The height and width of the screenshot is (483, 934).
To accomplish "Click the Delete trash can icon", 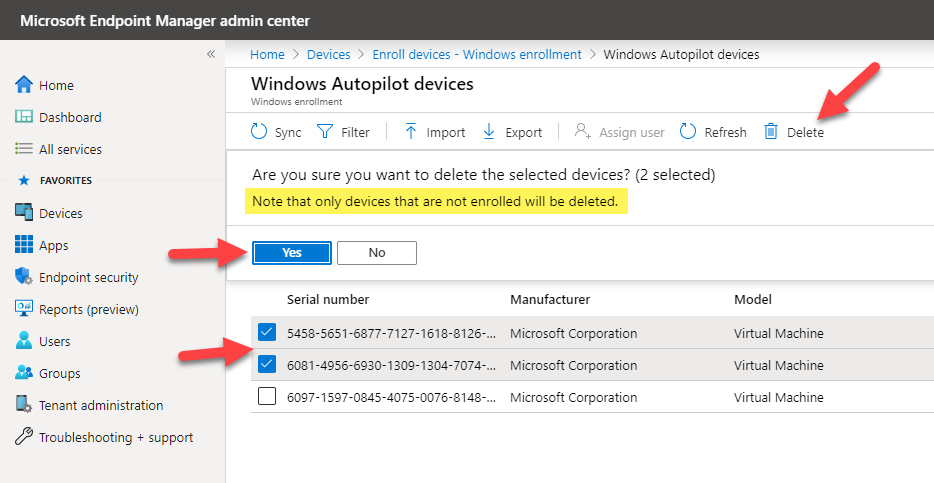I will pyautogui.click(x=771, y=132).
